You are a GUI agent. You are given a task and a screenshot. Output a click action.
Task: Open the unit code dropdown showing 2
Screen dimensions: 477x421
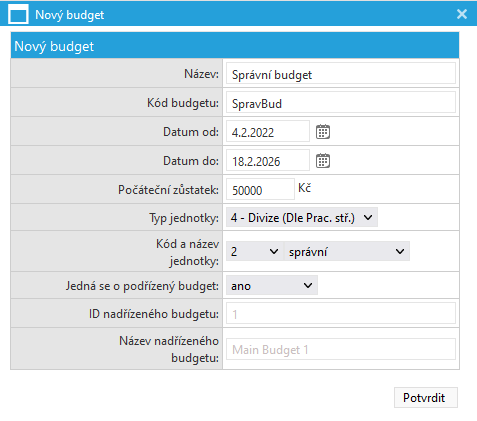[x=254, y=251]
